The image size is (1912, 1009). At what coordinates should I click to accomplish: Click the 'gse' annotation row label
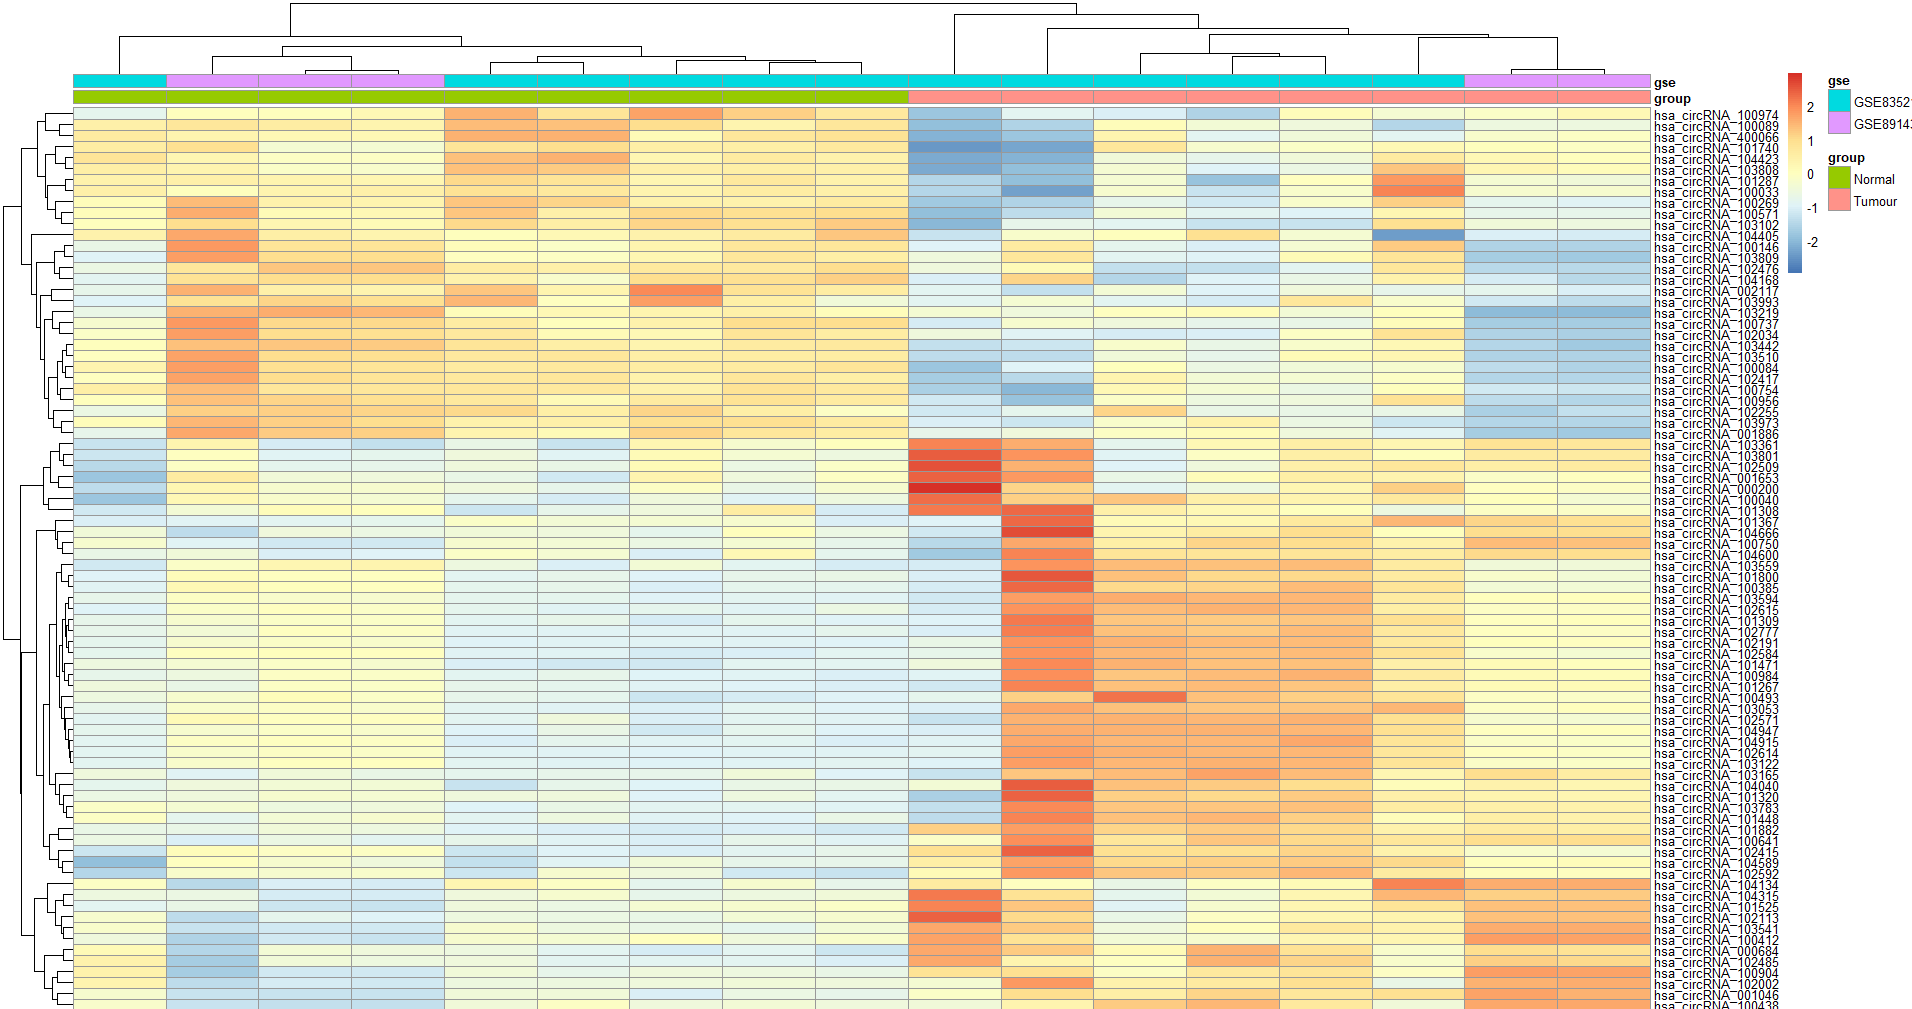tap(1664, 83)
